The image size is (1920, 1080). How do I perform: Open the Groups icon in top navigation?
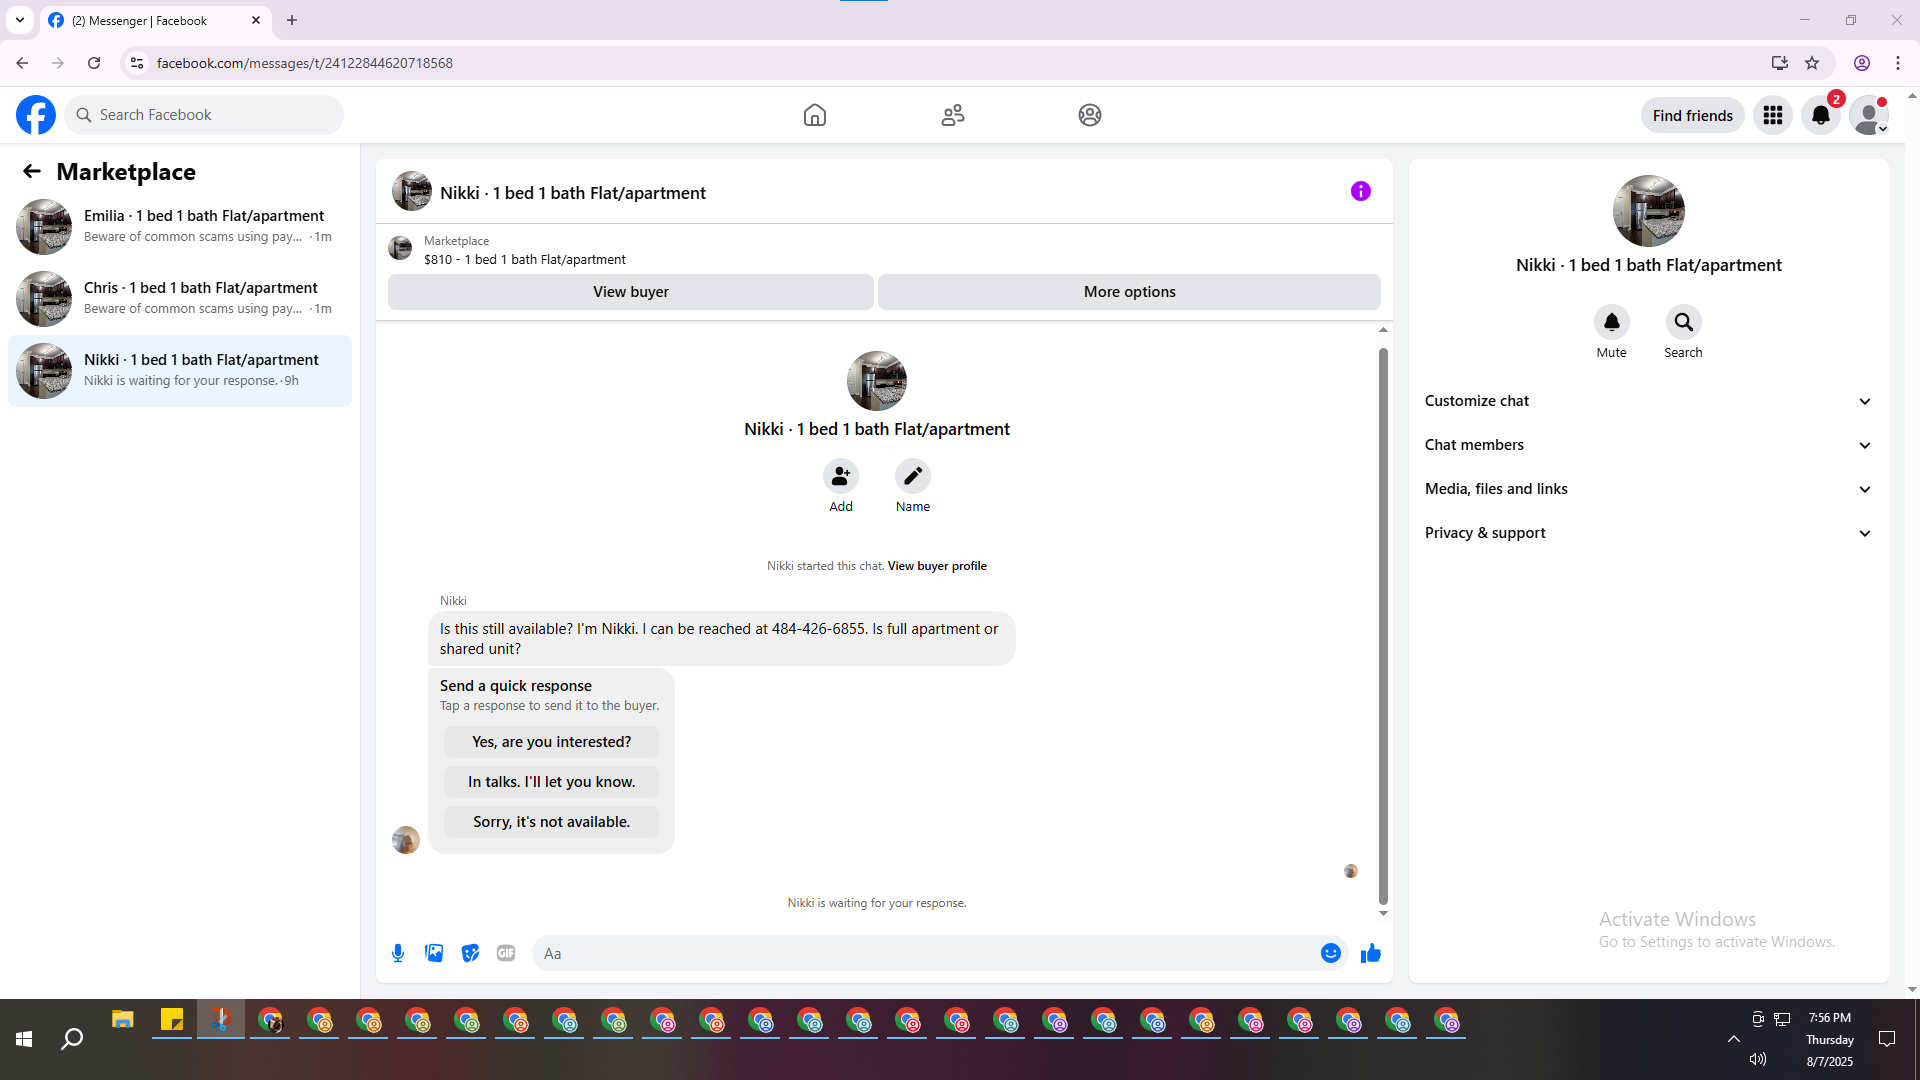(1090, 115)
